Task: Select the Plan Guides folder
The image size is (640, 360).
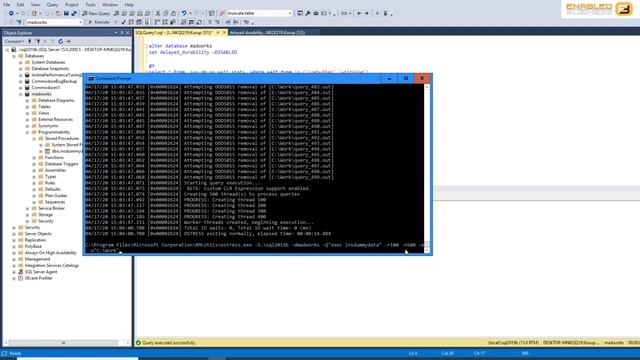Action: tap(56, 196)
